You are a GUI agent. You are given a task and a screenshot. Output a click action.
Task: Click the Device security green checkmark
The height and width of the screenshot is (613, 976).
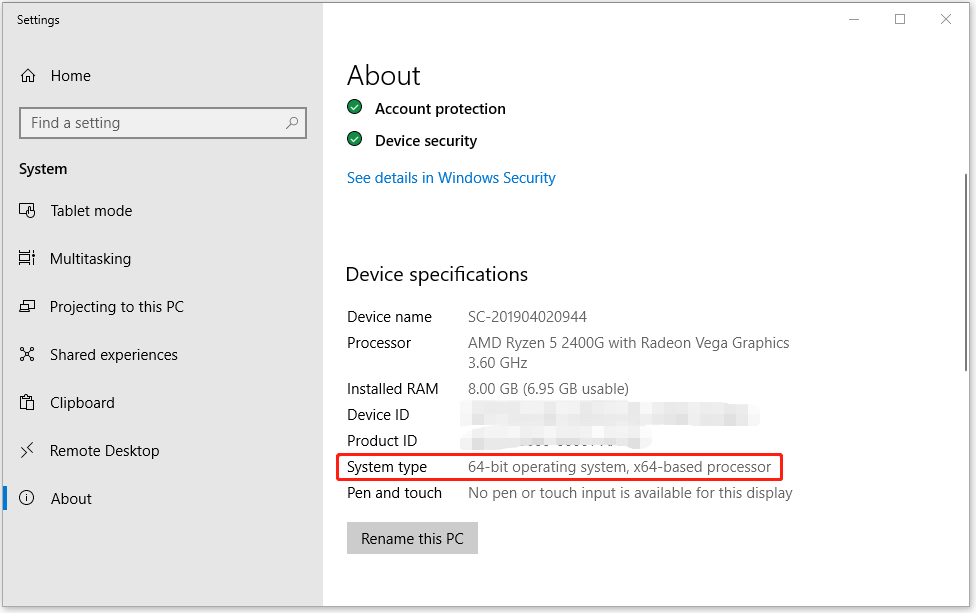(x=354, y=140)
